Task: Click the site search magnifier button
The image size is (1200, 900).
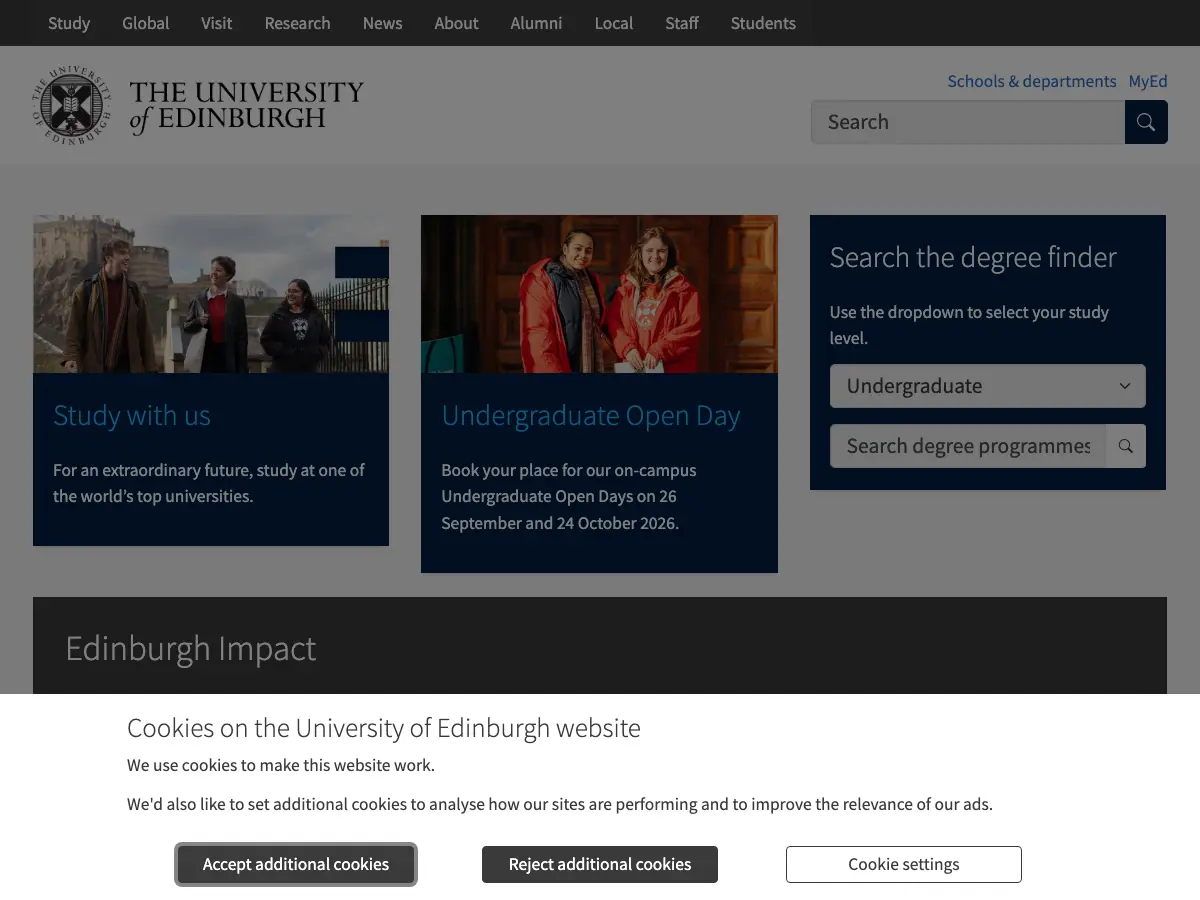Action: click(1146, 122)
